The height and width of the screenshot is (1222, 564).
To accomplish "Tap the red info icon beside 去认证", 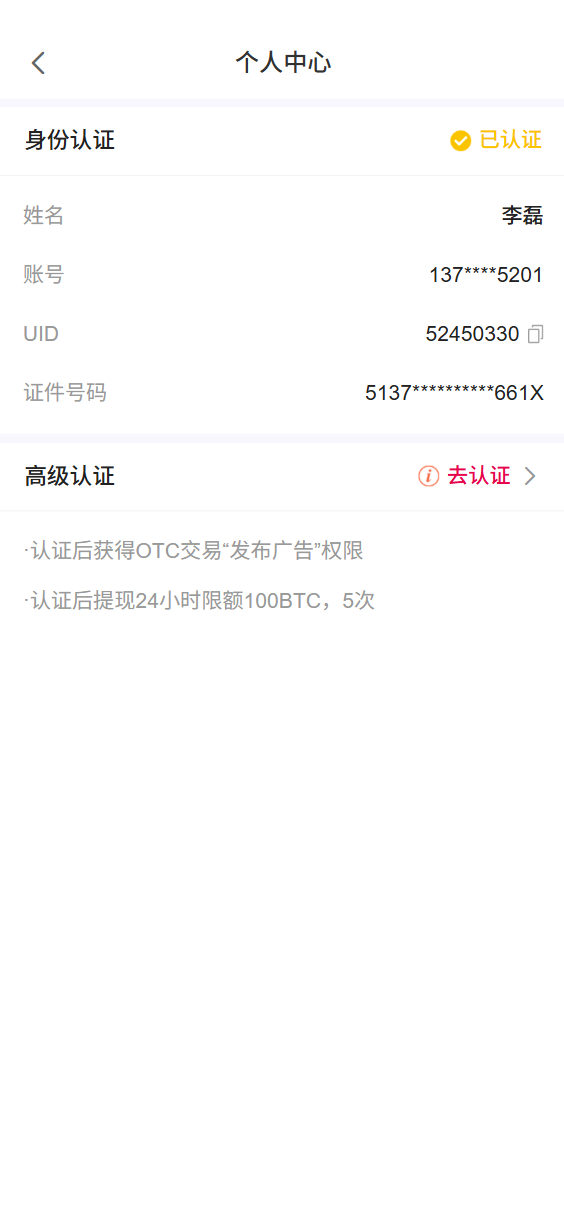I will pyautogui.click(x=428, y=476).
